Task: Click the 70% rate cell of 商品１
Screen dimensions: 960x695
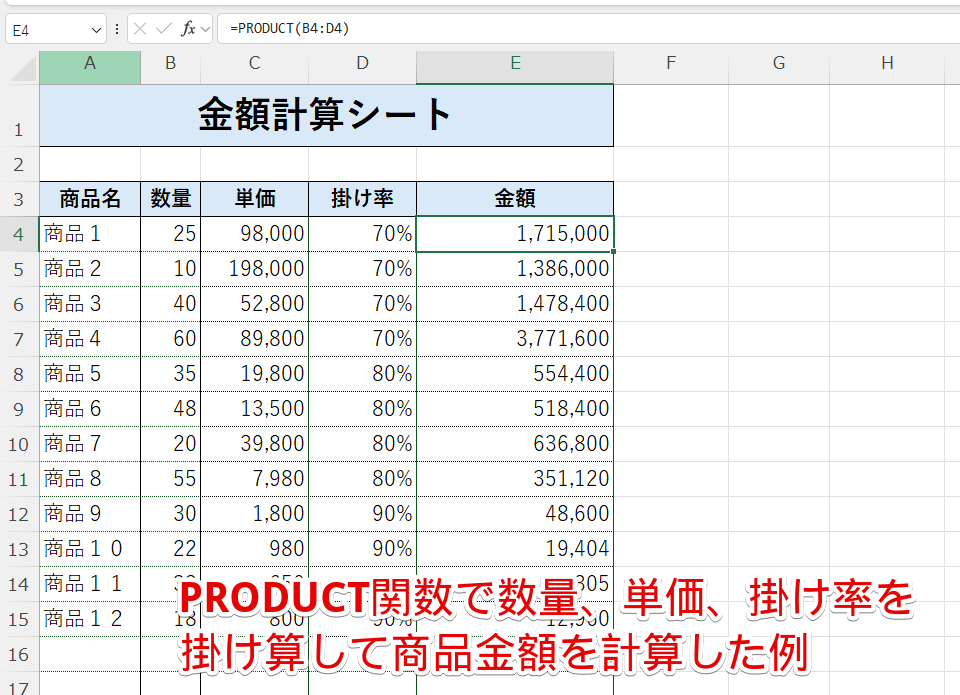Action: [x=362, y=233]
